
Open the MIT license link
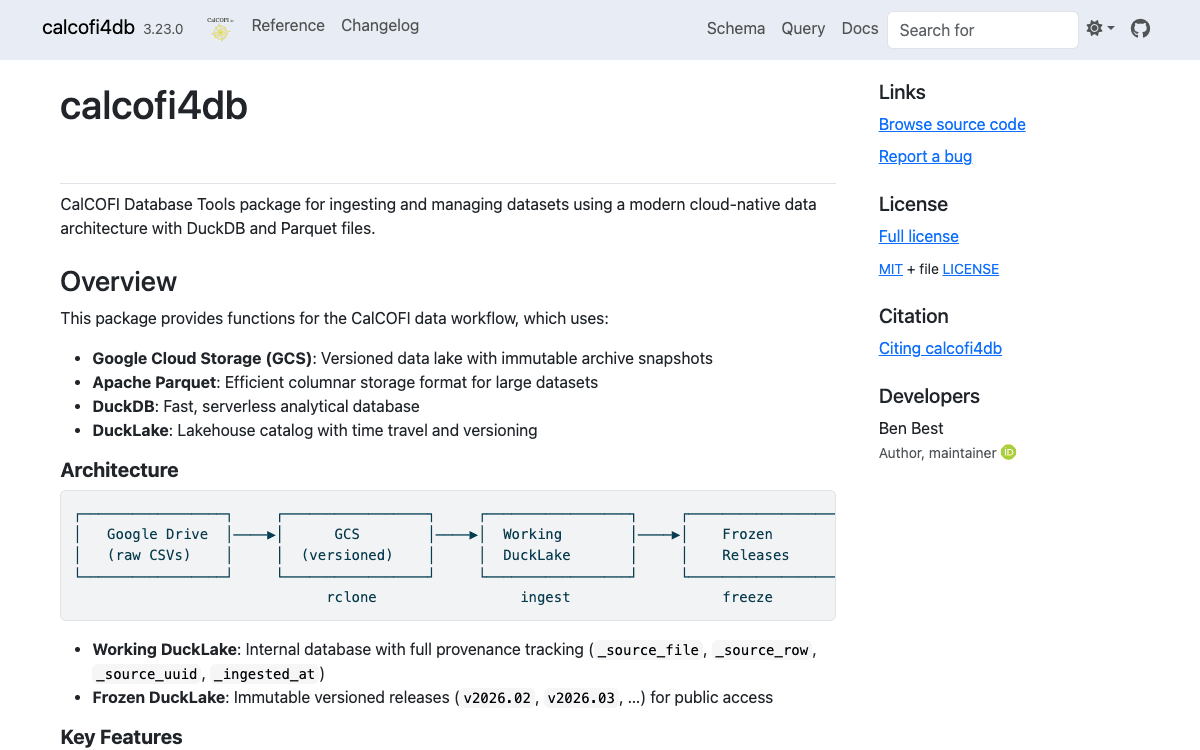pos(891,269)
